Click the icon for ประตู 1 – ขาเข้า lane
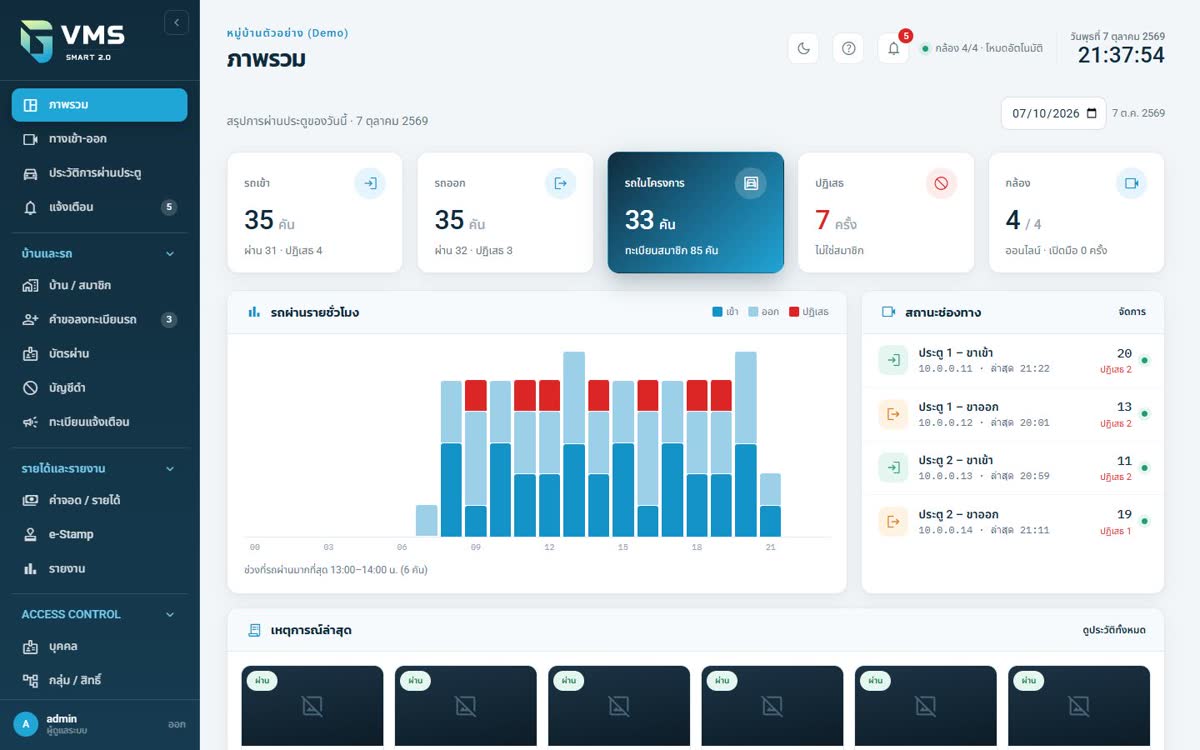This screenshot has width=1200, height=750. (x=893, y=360)
